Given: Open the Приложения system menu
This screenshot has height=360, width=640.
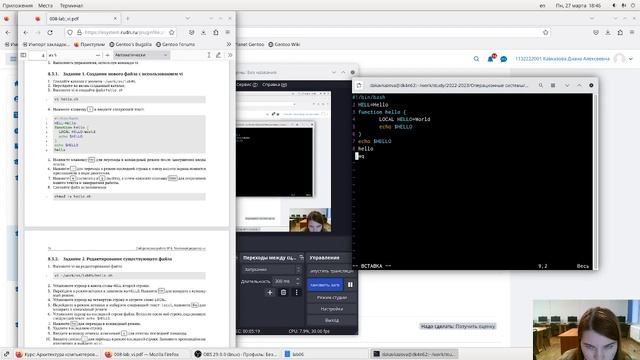Looking at the screenshot, I should pos(17,5).
